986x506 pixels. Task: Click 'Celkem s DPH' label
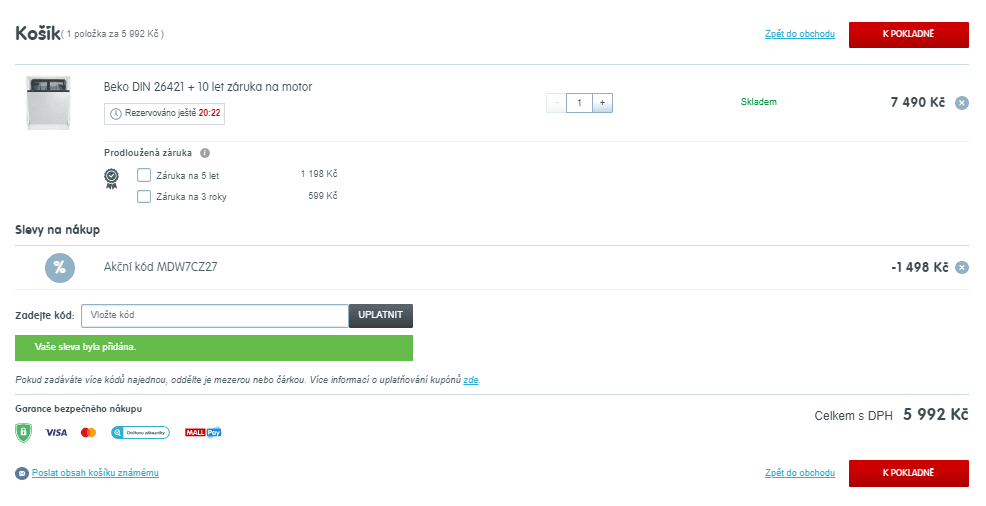tap(853, 416)
